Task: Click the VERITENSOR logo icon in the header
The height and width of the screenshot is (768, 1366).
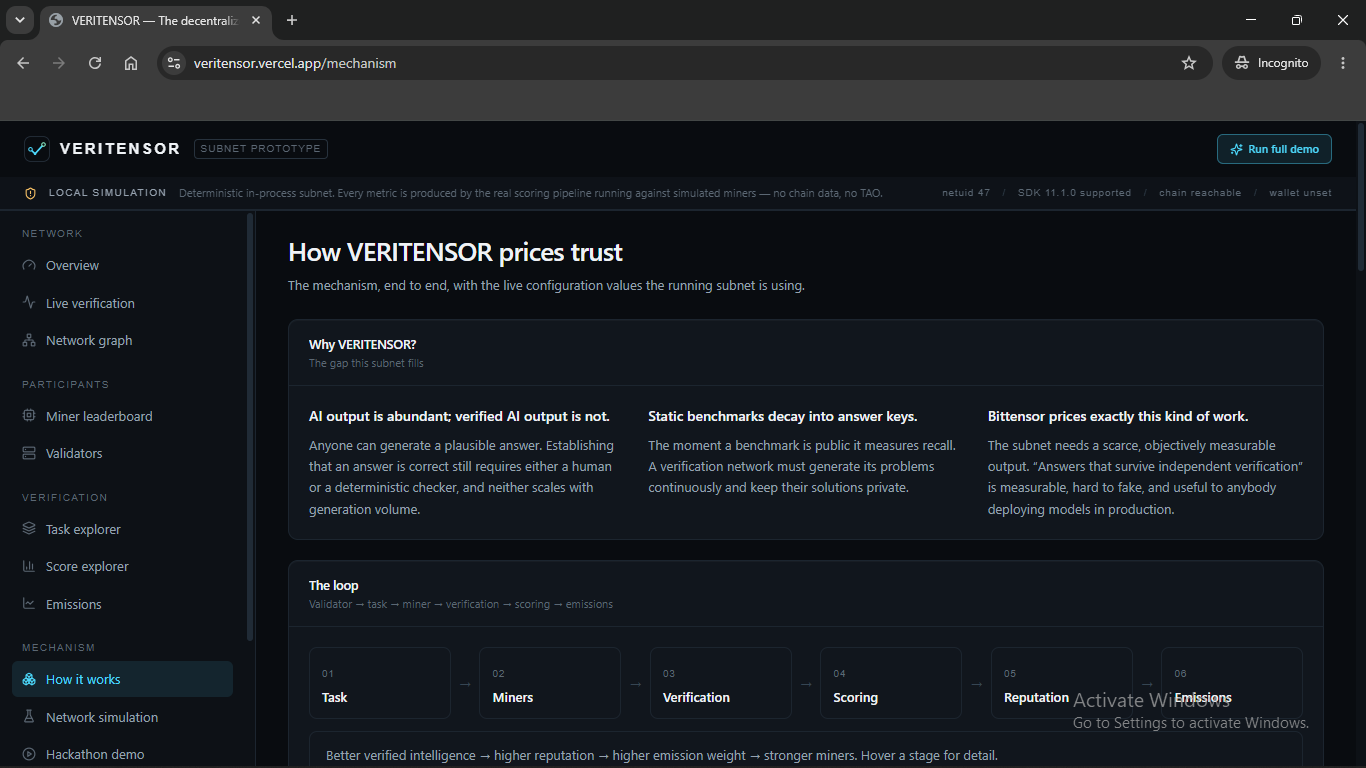Action: 37,149
